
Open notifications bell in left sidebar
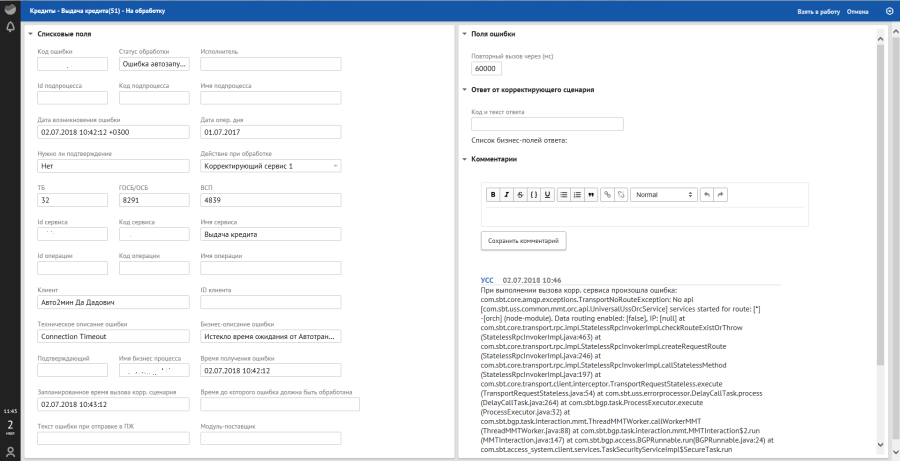coord(10,26)
